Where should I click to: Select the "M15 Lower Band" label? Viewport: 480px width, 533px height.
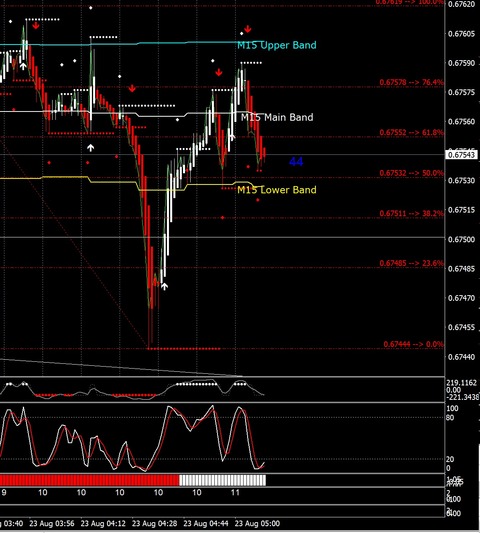(277, 190)
